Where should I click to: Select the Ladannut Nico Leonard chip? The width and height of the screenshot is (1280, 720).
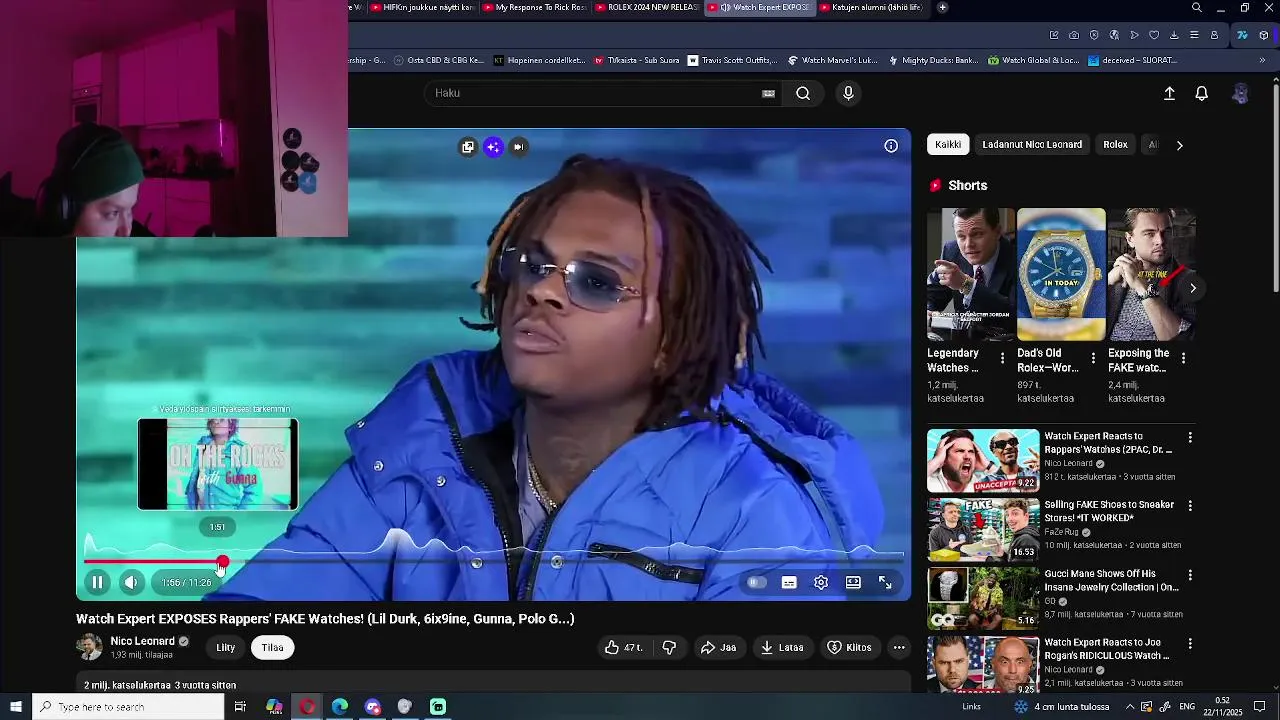tap(1032, 145)
